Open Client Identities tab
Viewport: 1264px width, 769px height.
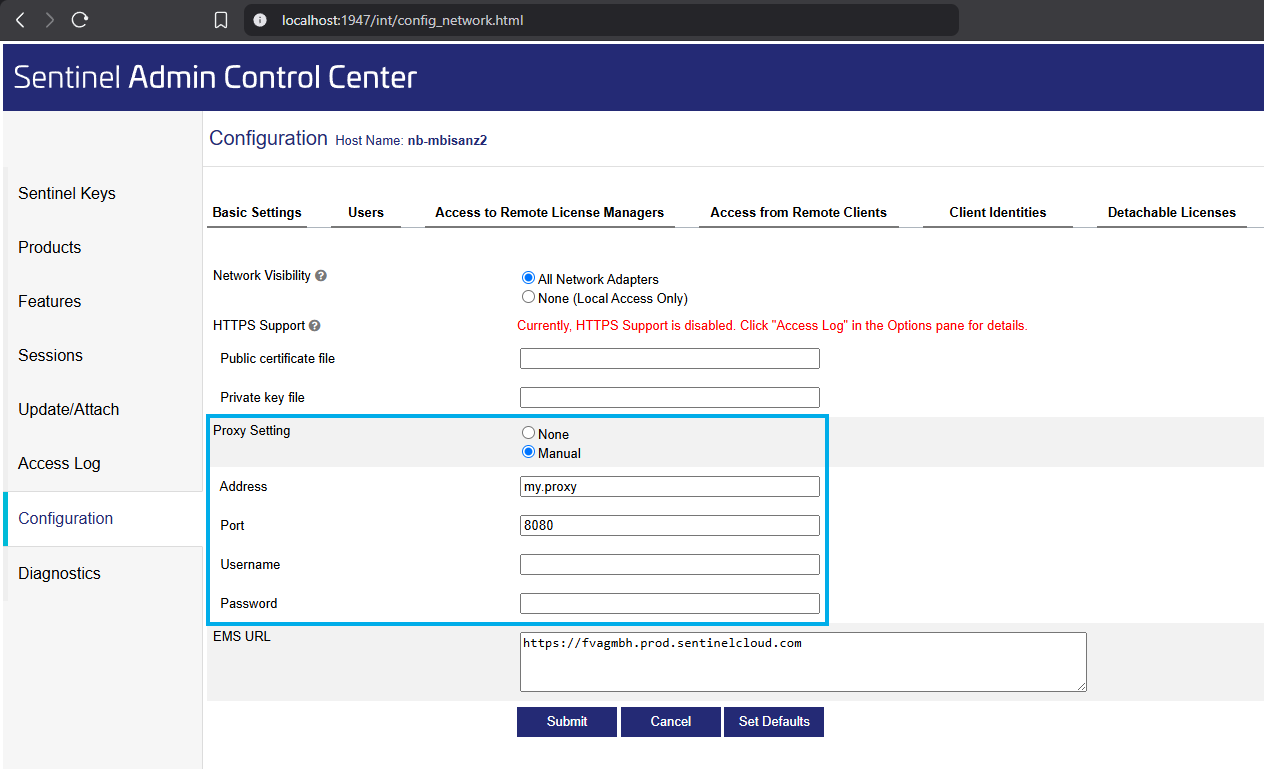click(998, 212)
